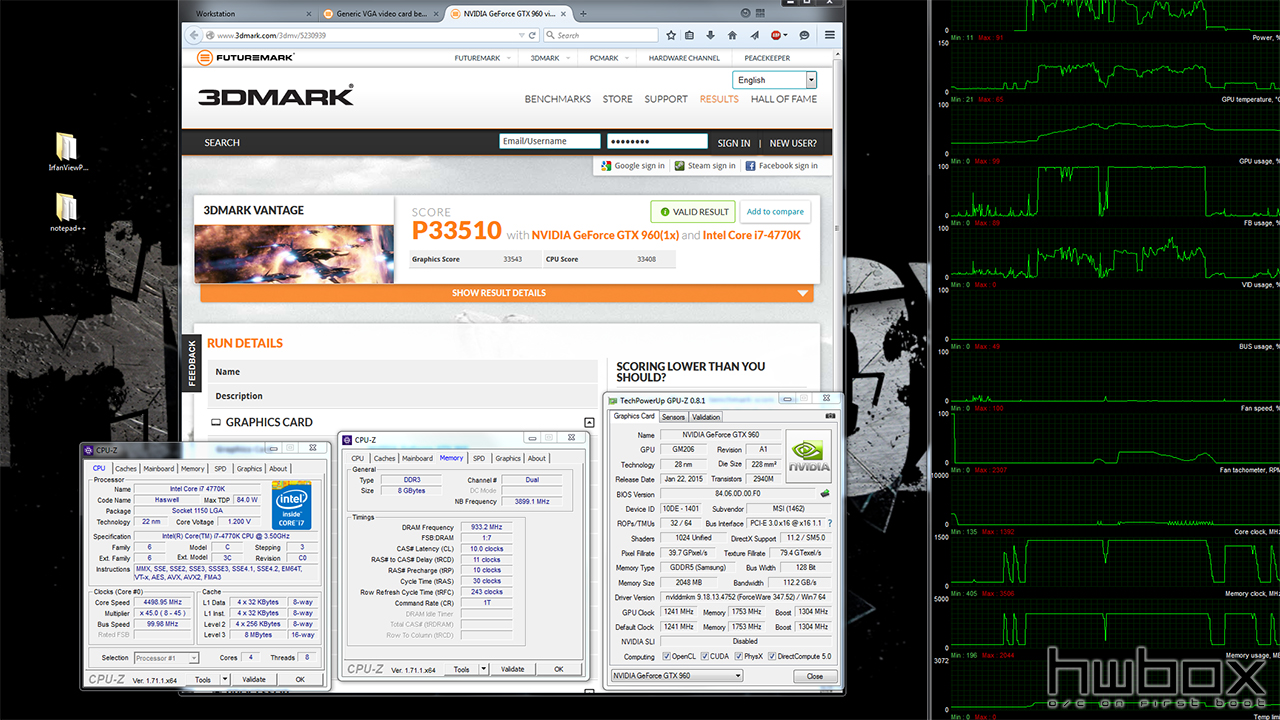Open the IrfanViewP... folder on desktop
1280x720 pixels.
point(68,152)
